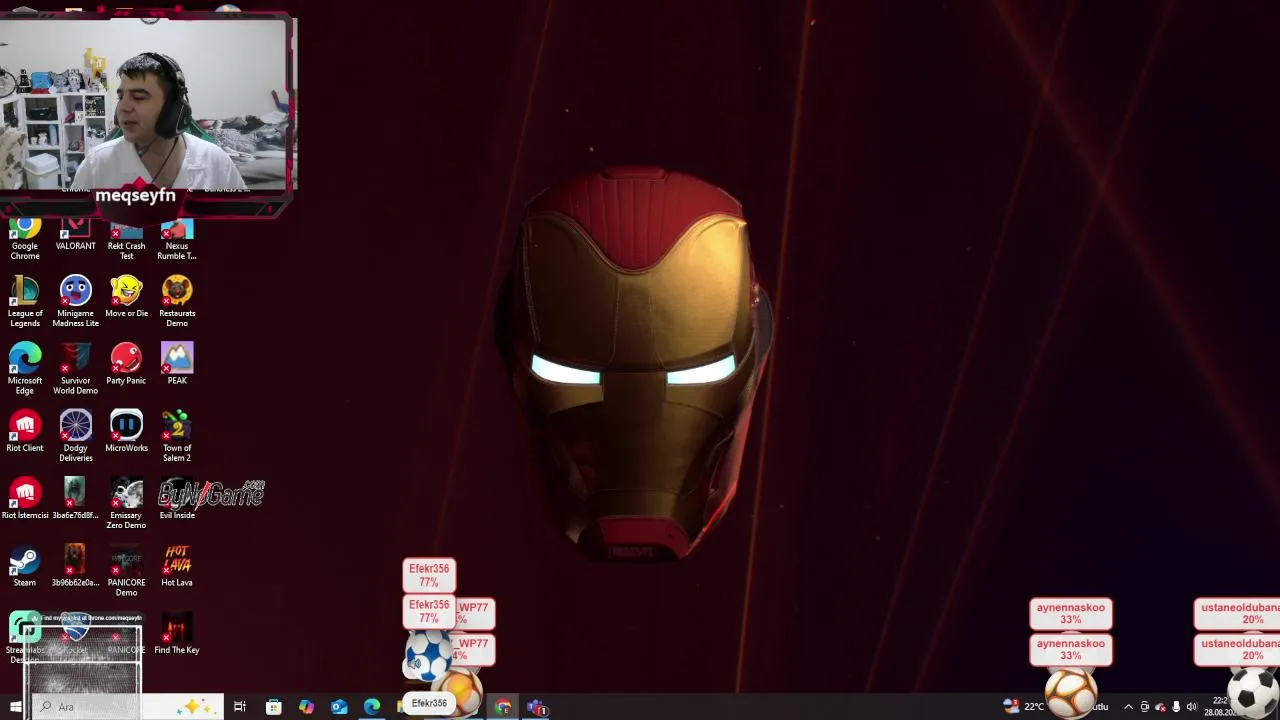Click the meqseyfn name label
This screenshot has width=1280, height=720.
tap(135, 195)
